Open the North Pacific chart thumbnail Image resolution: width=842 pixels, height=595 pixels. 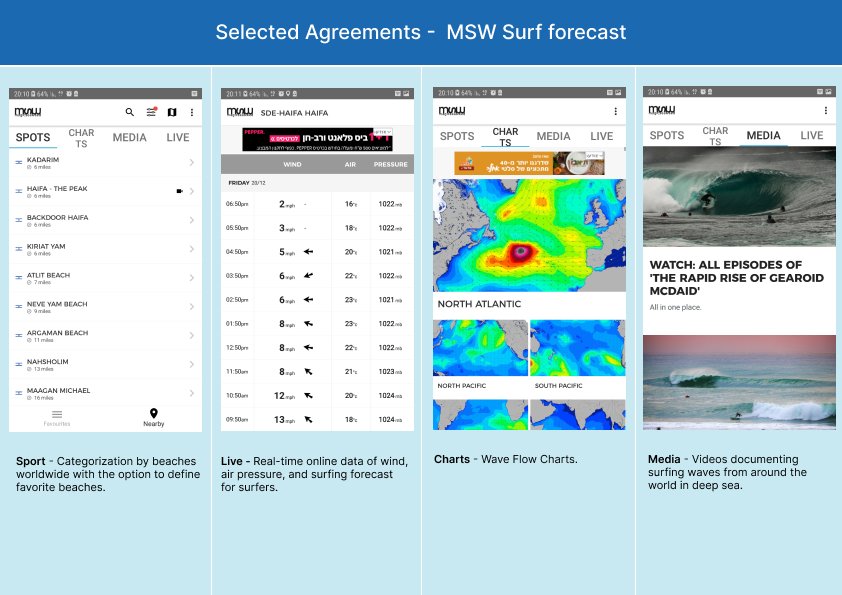coord(480,348)
